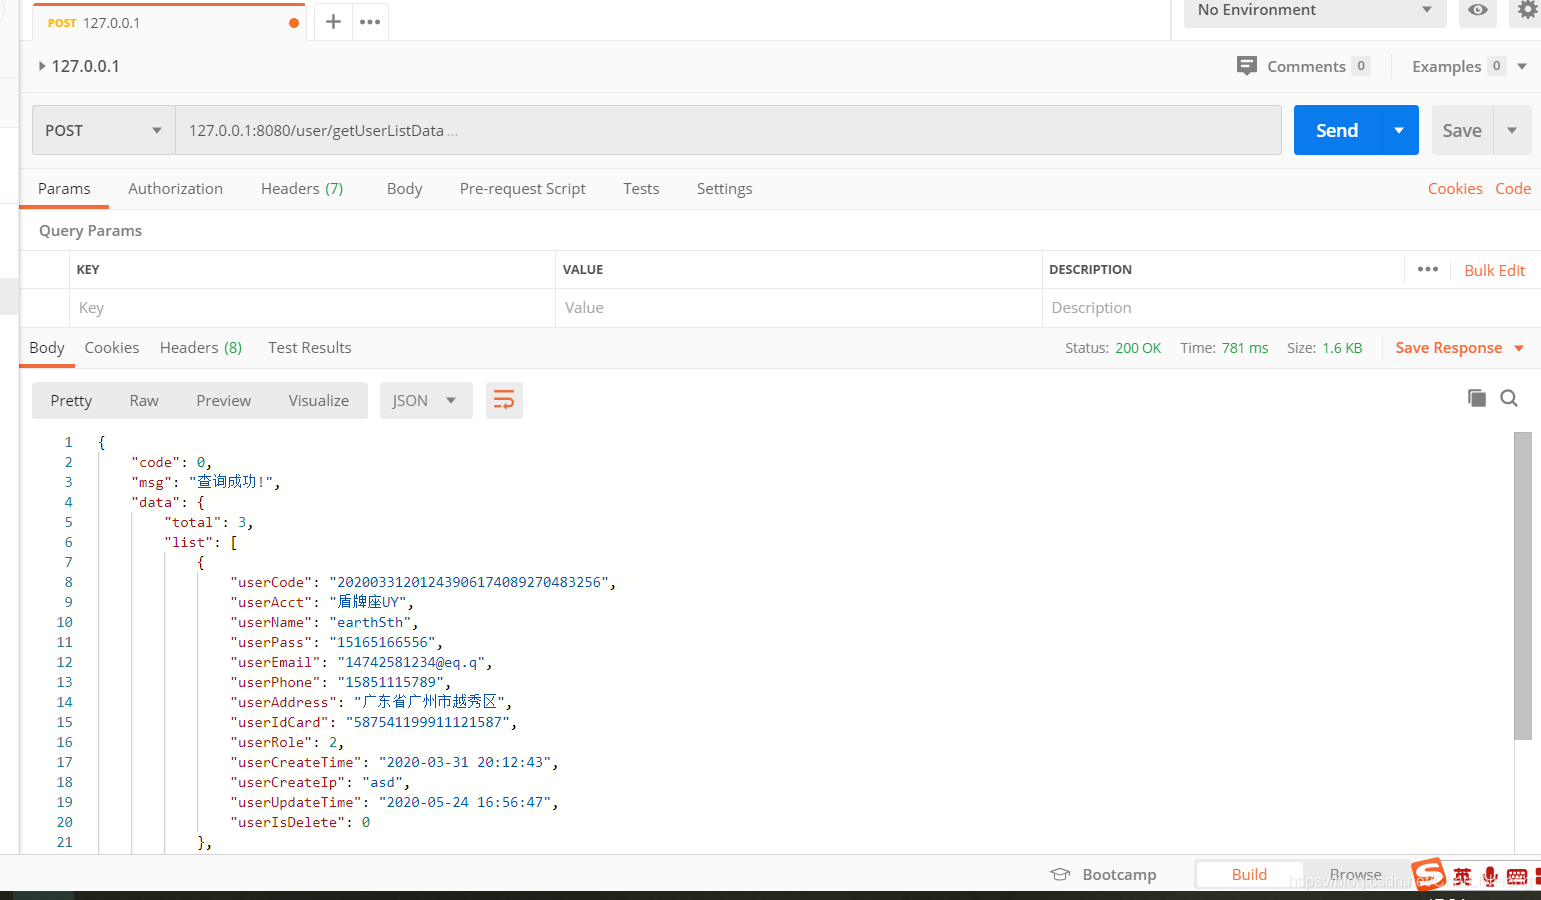The image size is (1541, 900).
Task: Click the Bulk Edit link
Action: tap(1495, 270)
